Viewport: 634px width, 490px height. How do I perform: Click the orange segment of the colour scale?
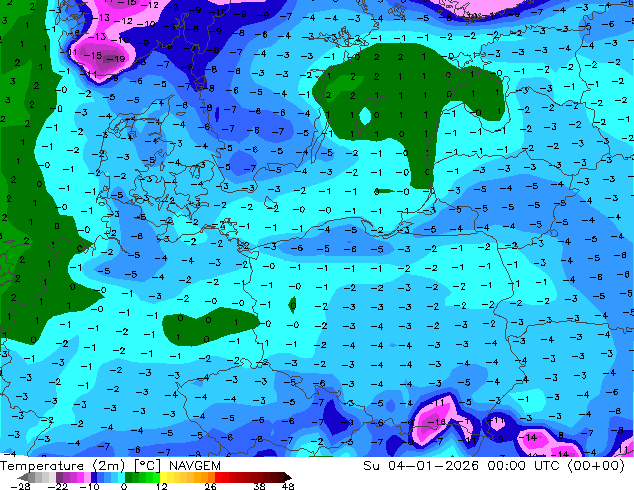[204, 477]
